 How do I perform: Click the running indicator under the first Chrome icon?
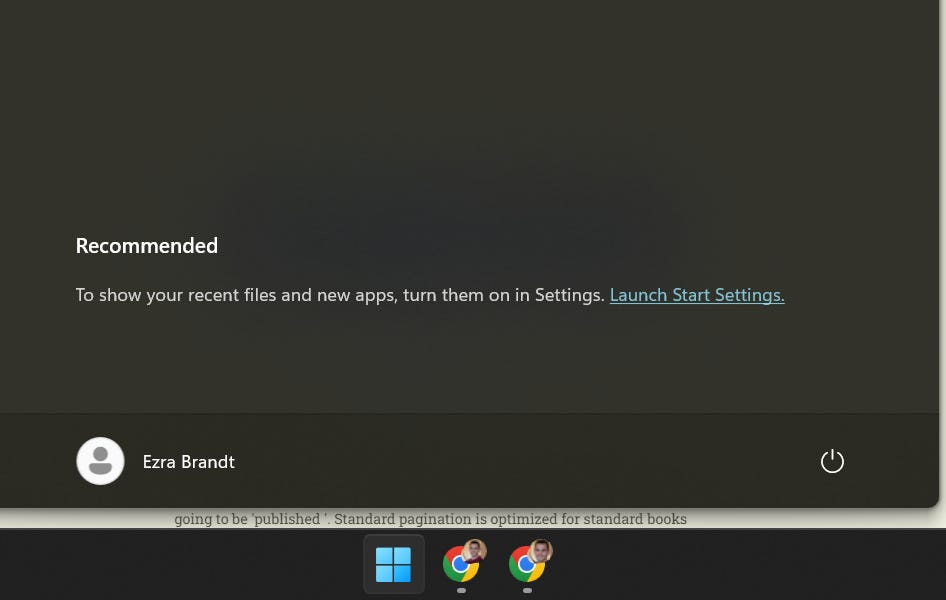tap(462, 590)
